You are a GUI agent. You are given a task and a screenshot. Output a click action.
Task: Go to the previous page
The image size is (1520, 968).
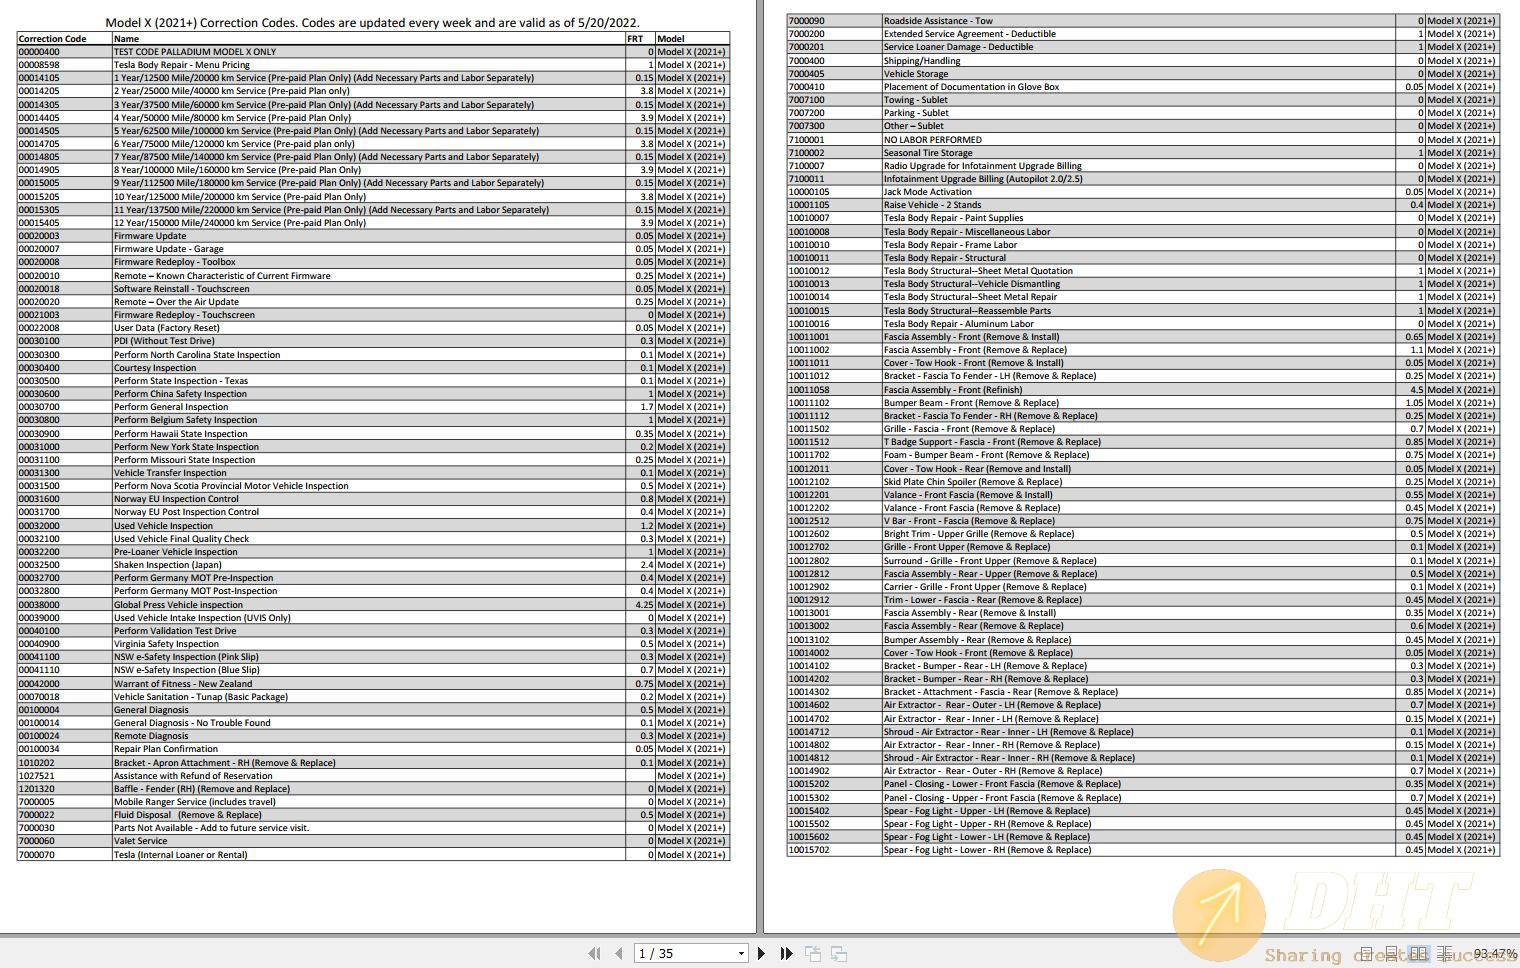click(618, 954)
